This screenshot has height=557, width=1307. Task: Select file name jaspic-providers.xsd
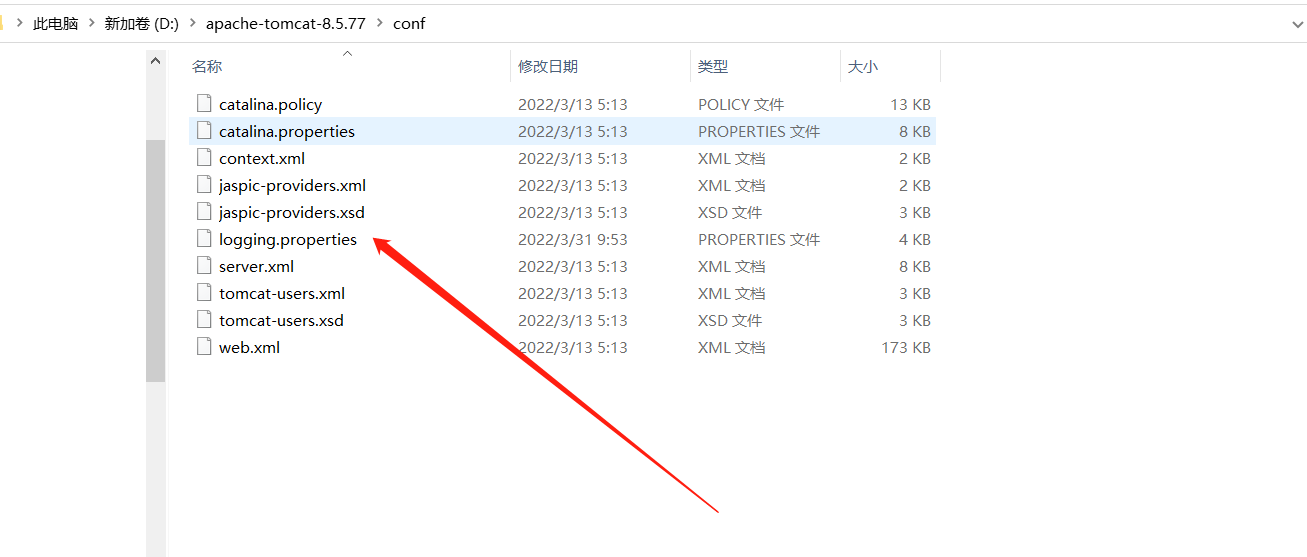(x=292, y=212)
